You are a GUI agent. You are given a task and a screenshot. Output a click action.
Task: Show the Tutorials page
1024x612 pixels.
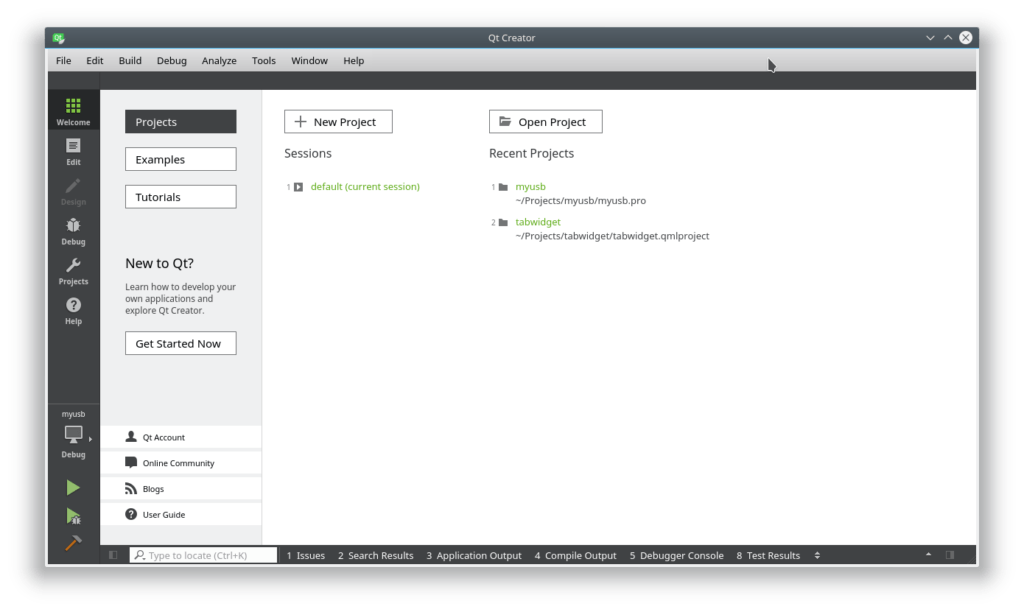(x=181, y=197)
